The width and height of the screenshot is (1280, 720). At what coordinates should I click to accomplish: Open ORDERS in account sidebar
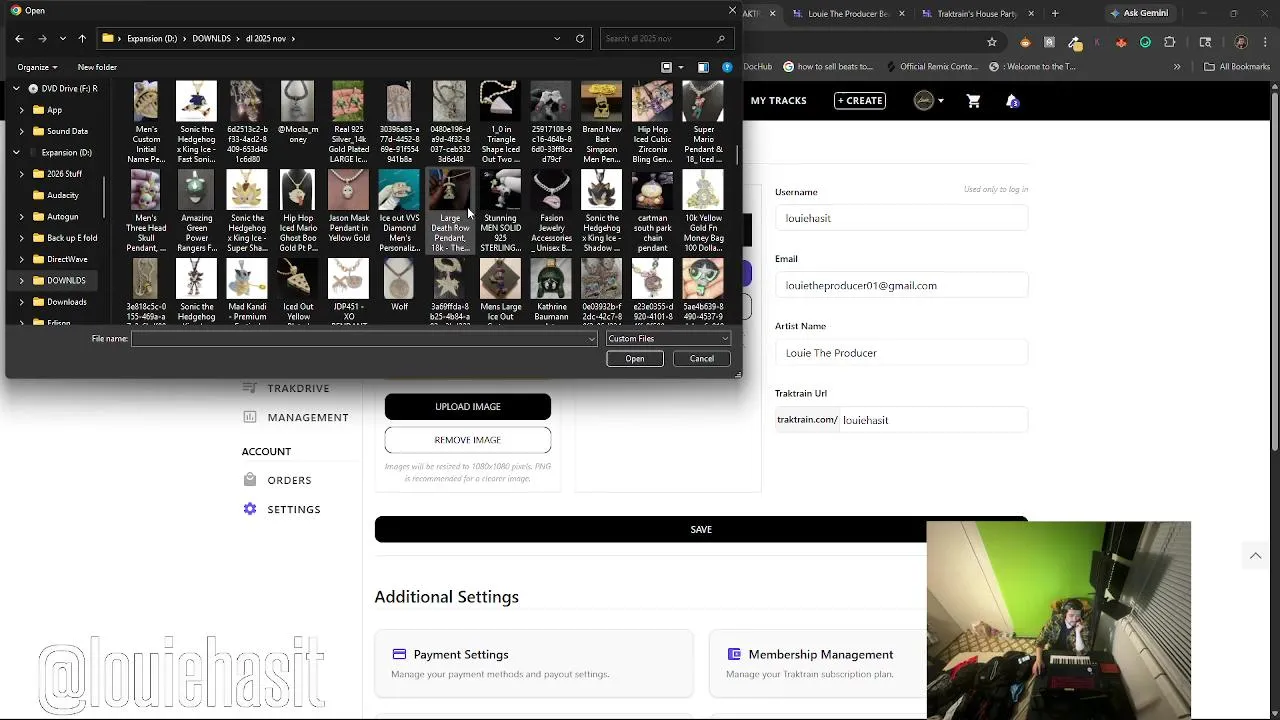coord(278,480)
